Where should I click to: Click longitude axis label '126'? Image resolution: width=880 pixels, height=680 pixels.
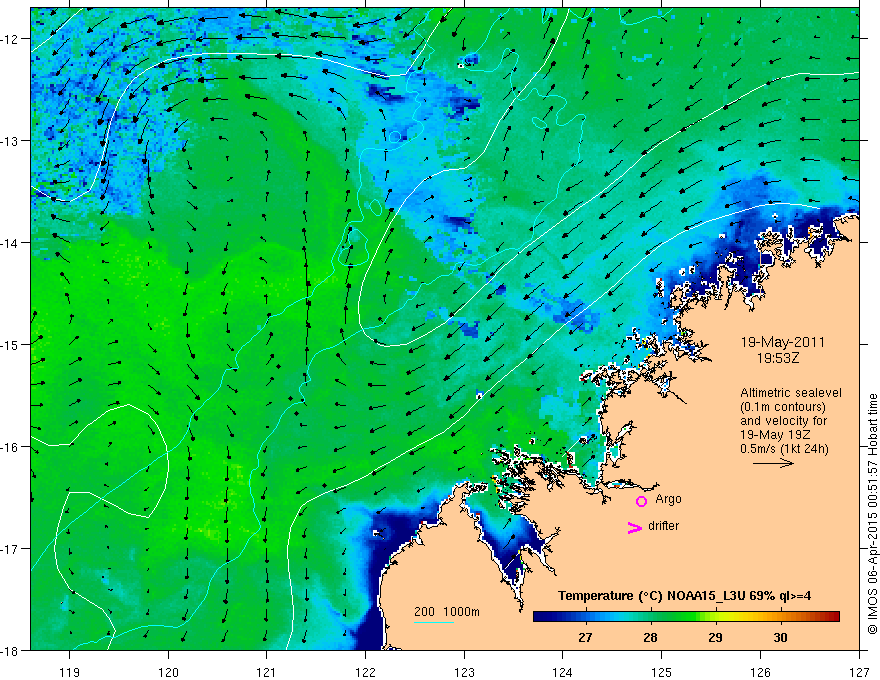coord(760,672)
